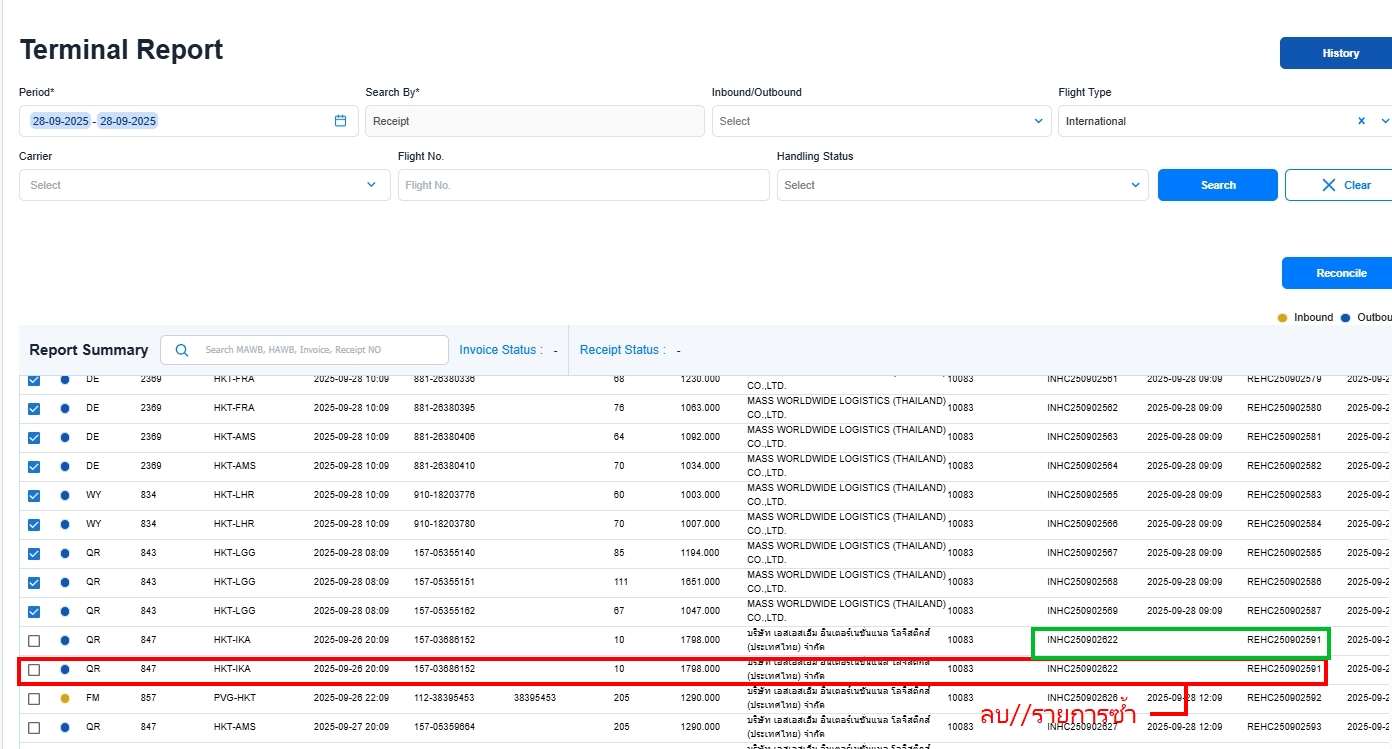Uncheck the row with MAWB 881-26380395
The width and height of the screenshot is (1392, 749).
[x=34, y=408]
